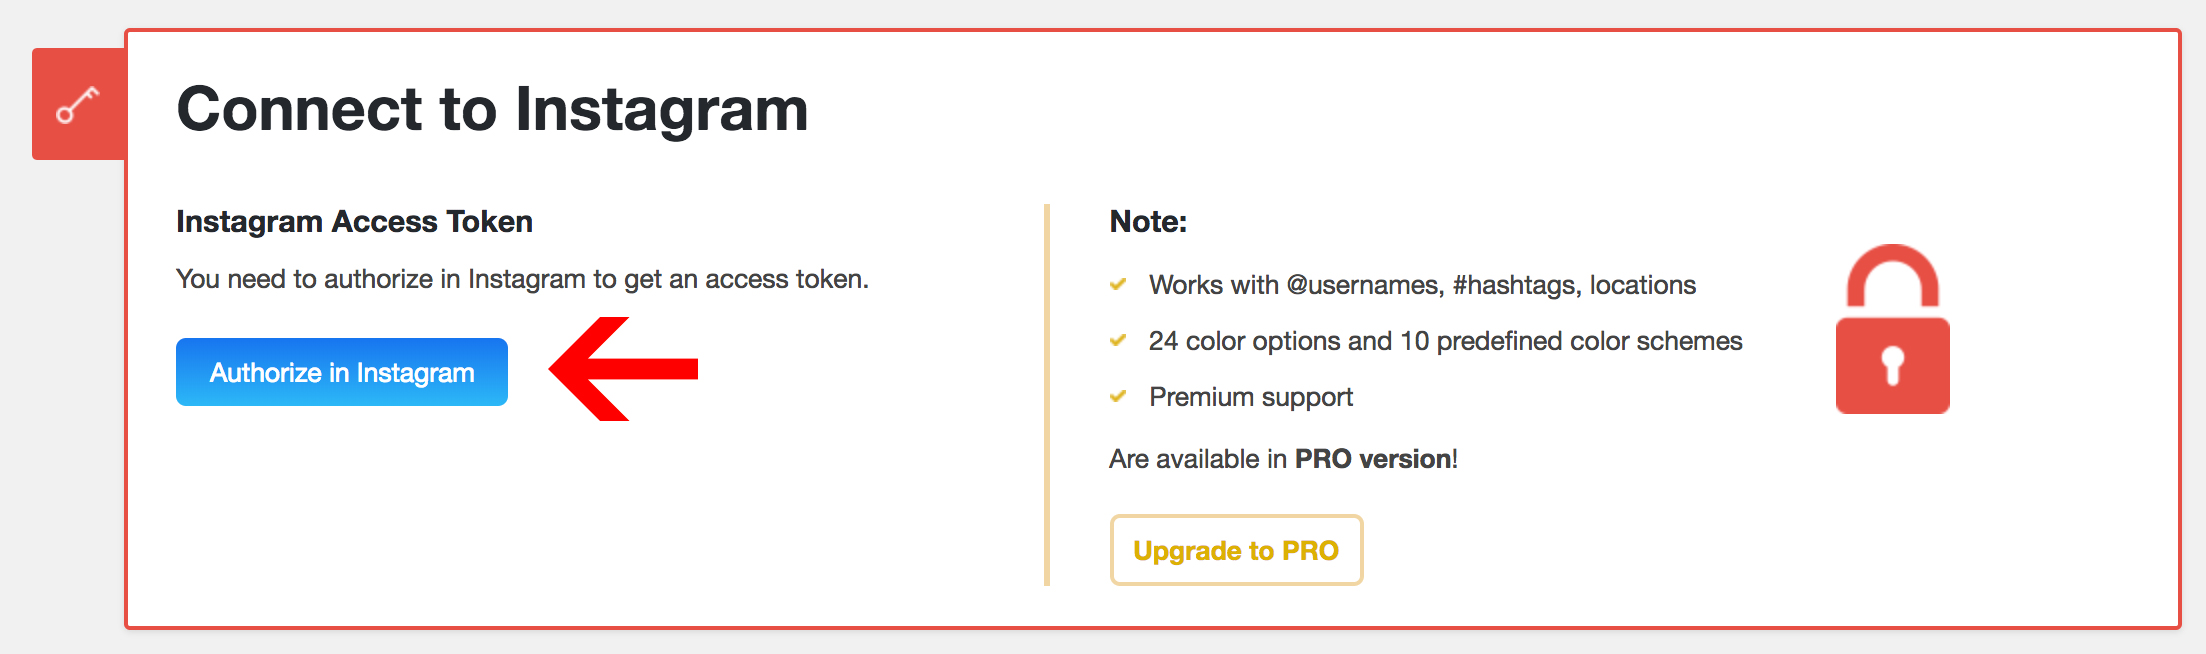Click the Instagram Access Token label

pyautogui.click(x=354, y=221)
